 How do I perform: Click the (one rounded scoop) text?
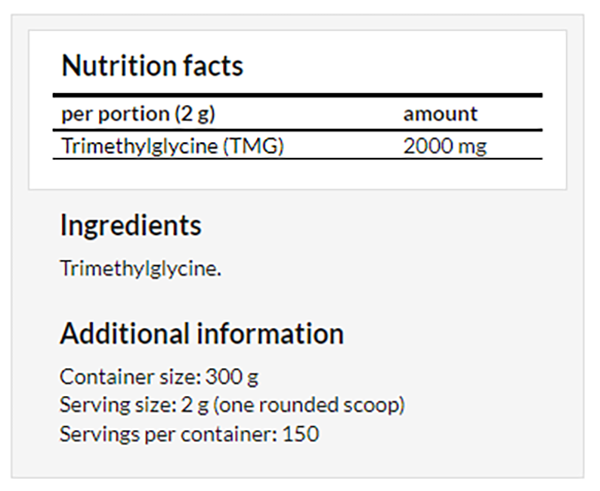pos(309,405)
